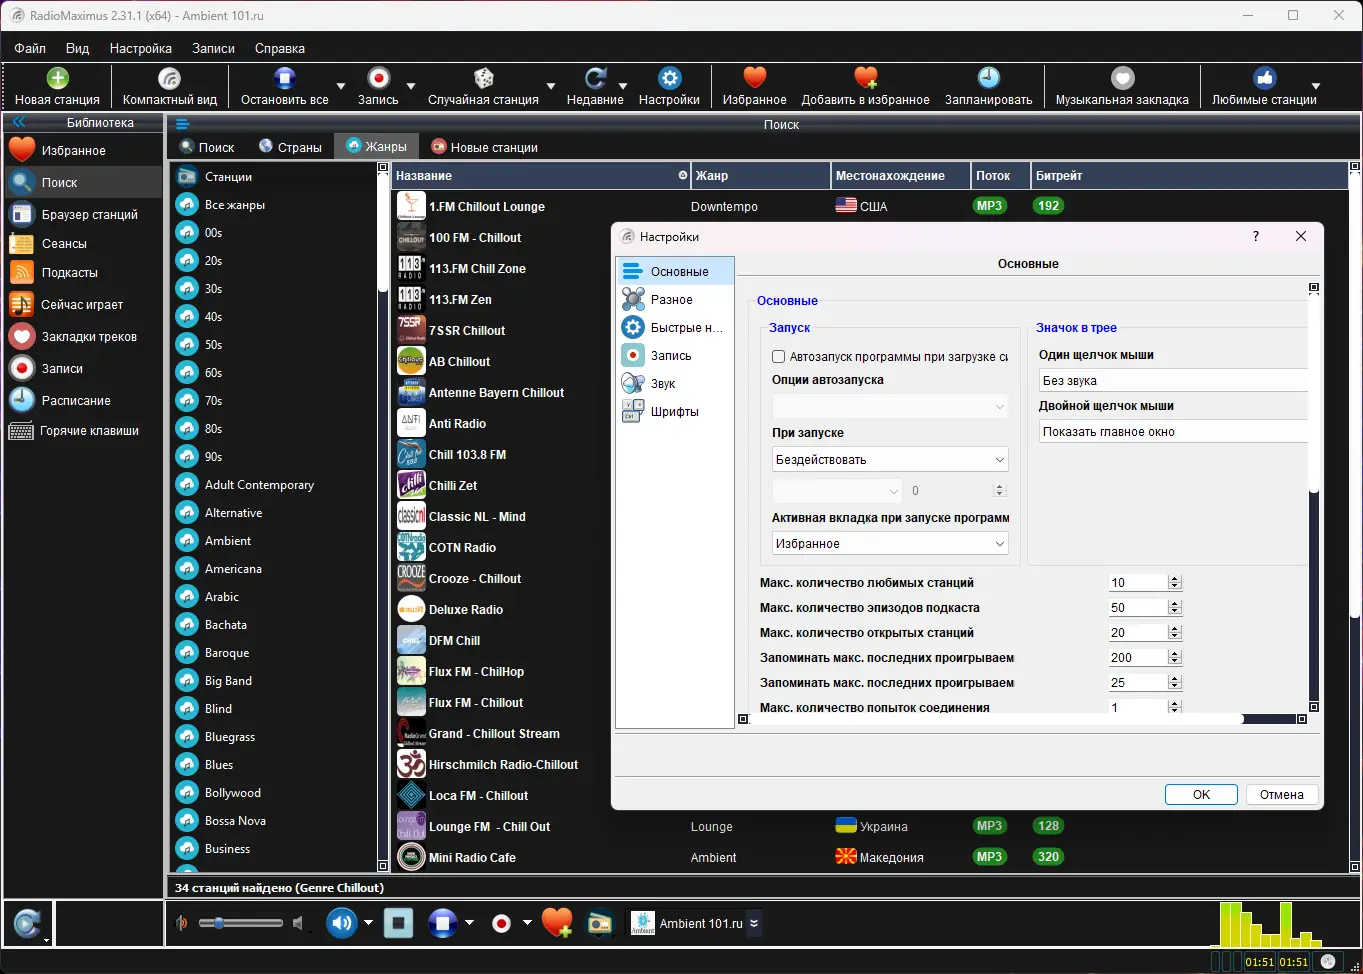Click the OK button in settings dialog

[1201, 794]
